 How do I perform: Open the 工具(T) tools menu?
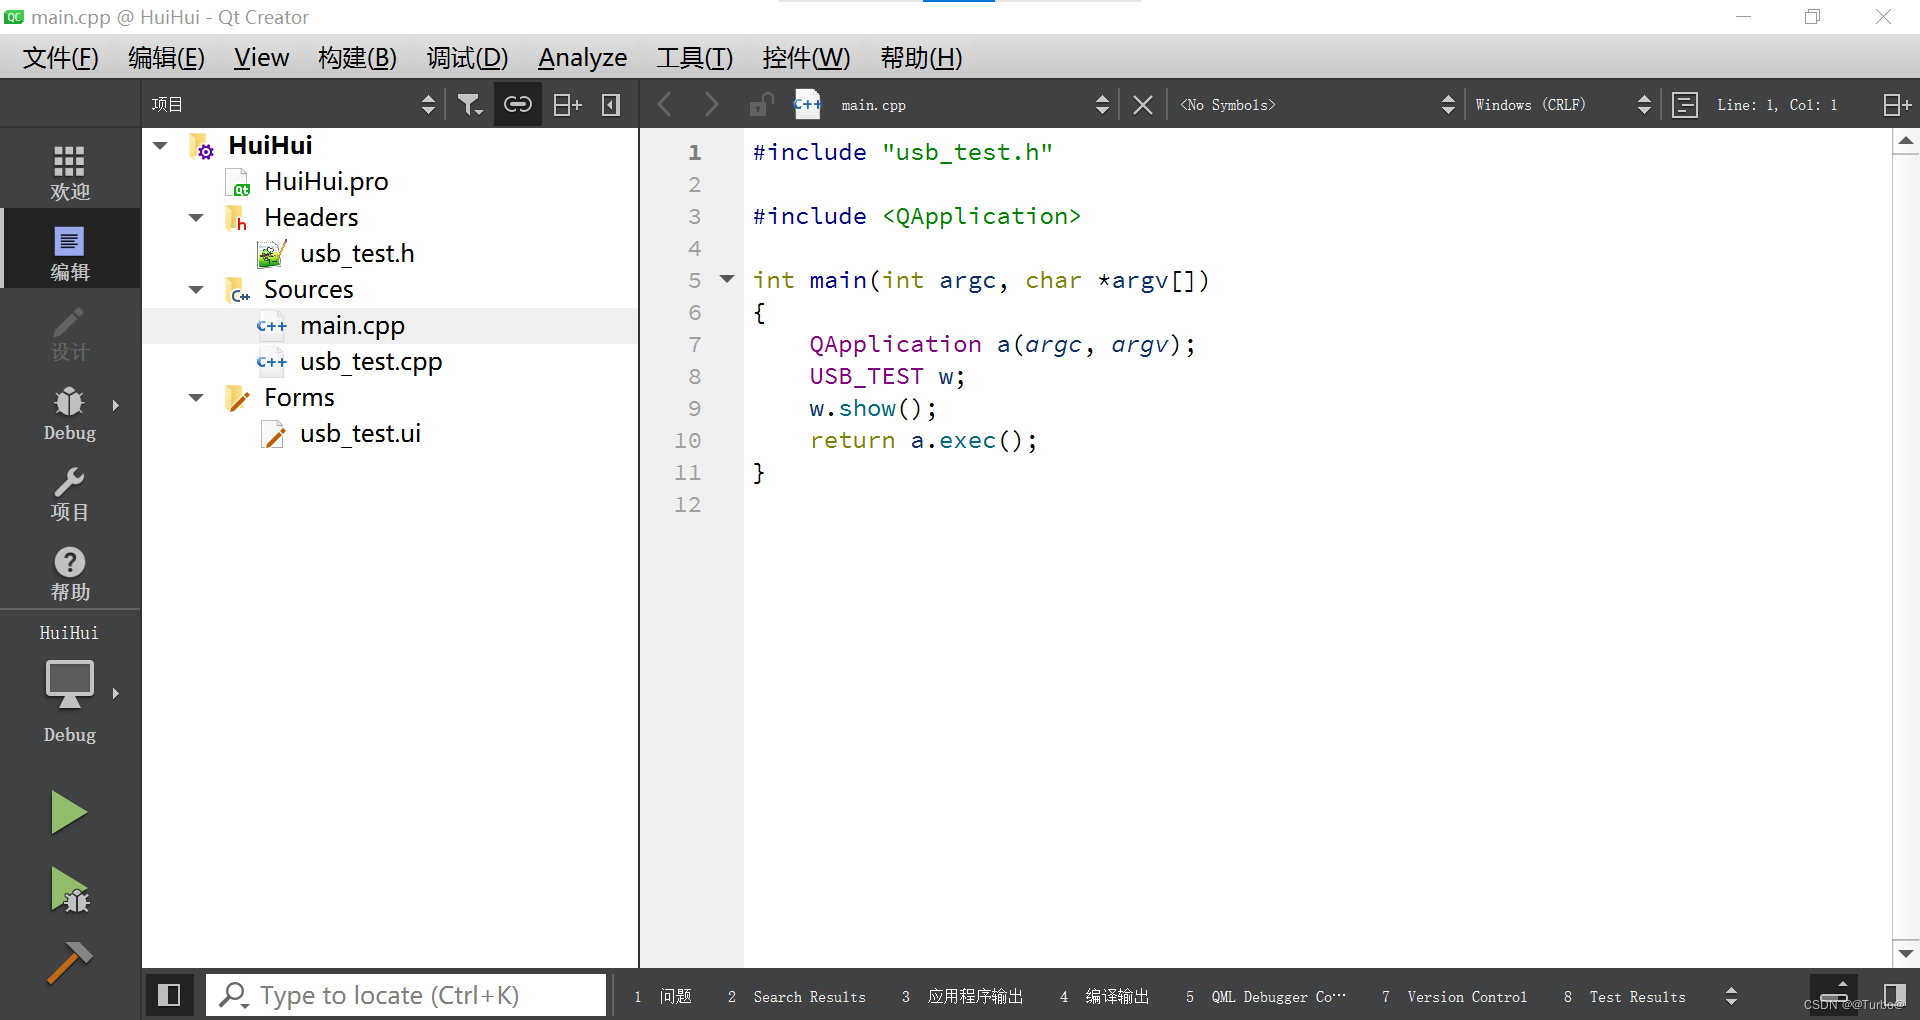(695, 58)
